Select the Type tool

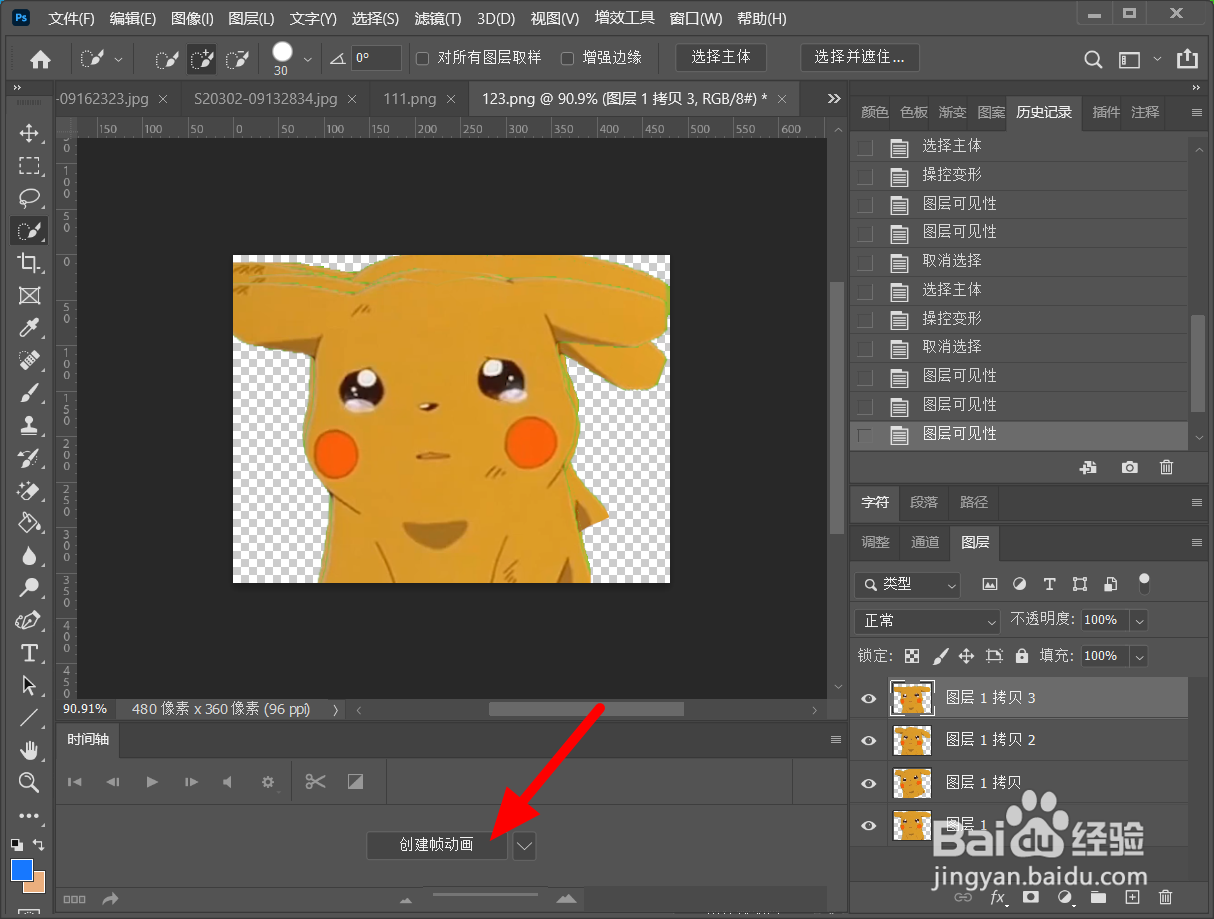pyautogui.click(x=29, y=653)
